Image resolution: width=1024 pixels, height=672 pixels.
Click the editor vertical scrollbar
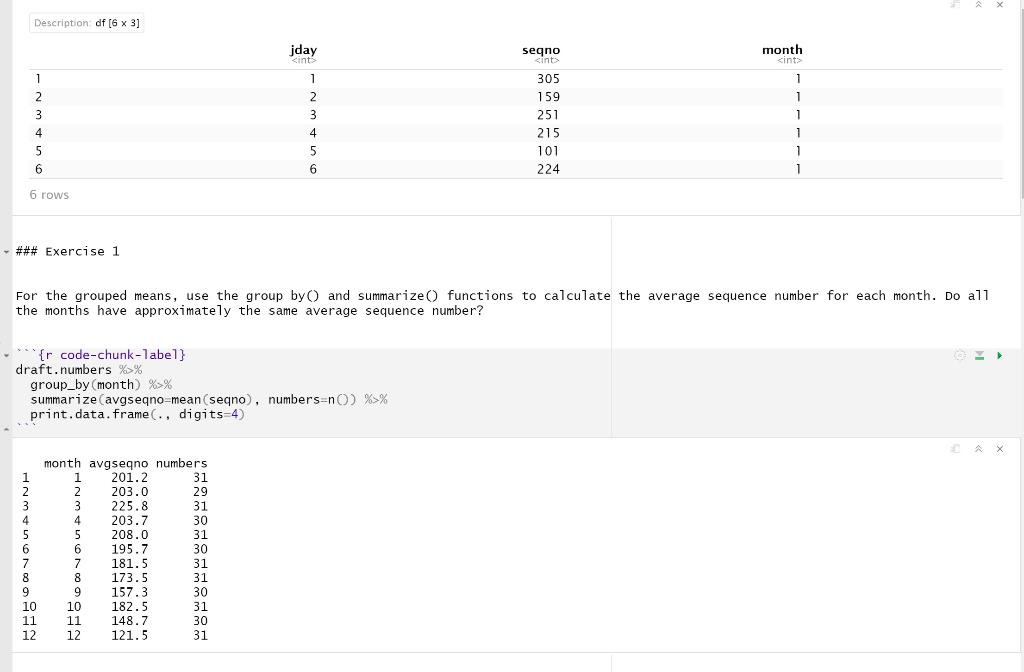1021,98
